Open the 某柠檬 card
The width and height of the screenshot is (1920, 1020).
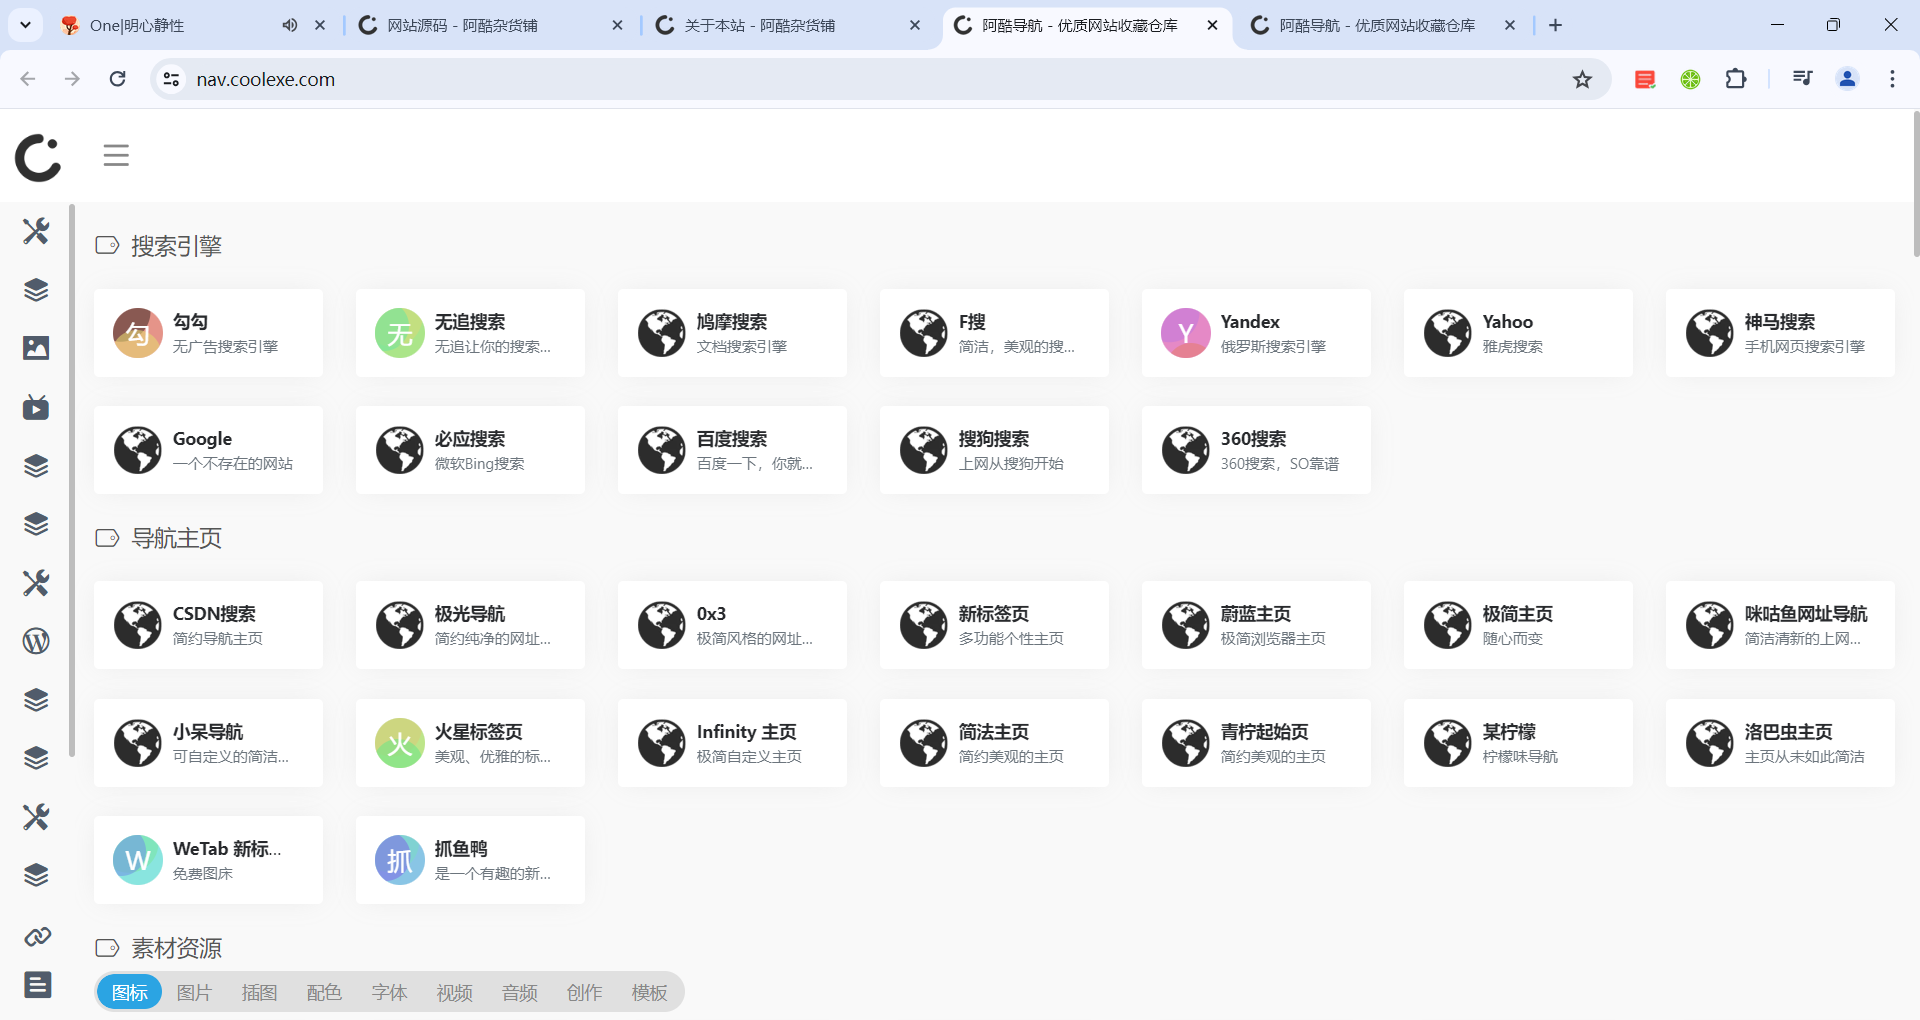coord(1518,743)
